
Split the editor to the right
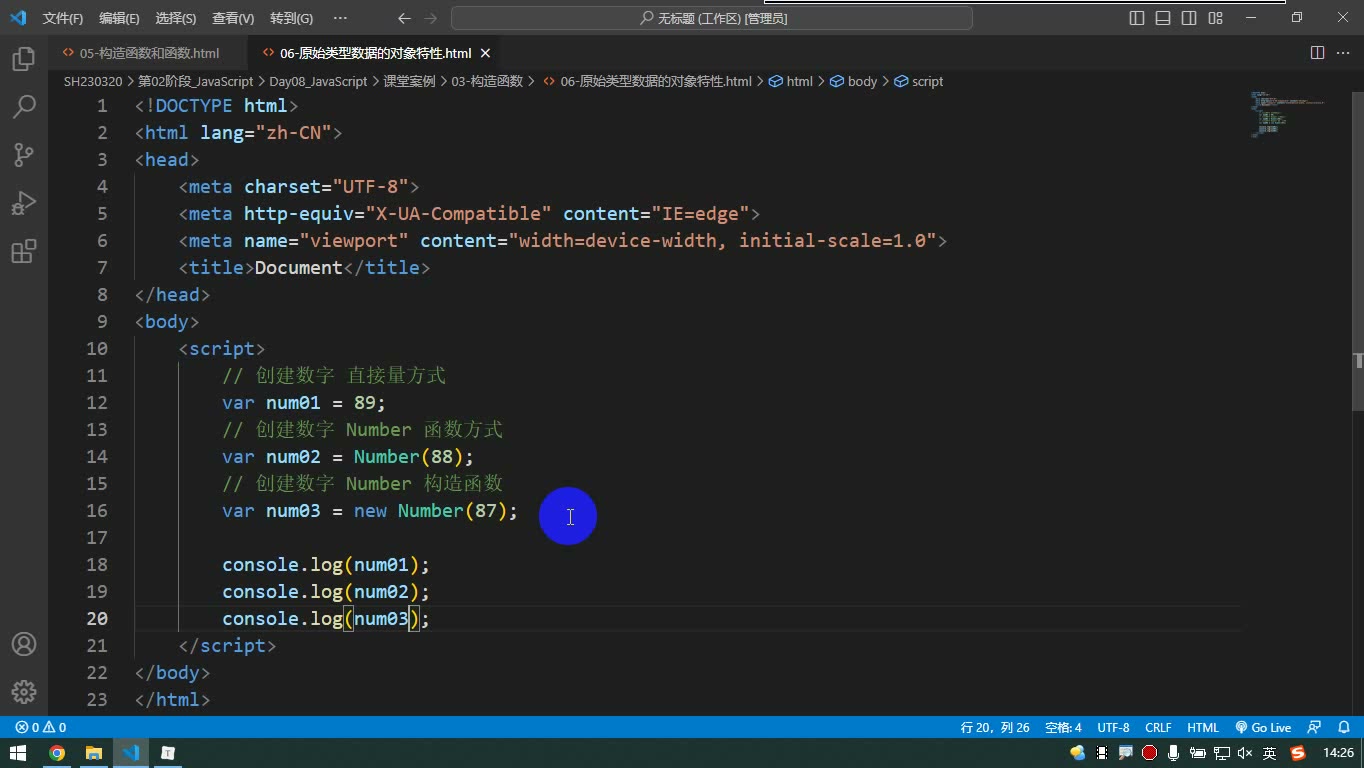pyautogui.click(x=1317, y=53)
